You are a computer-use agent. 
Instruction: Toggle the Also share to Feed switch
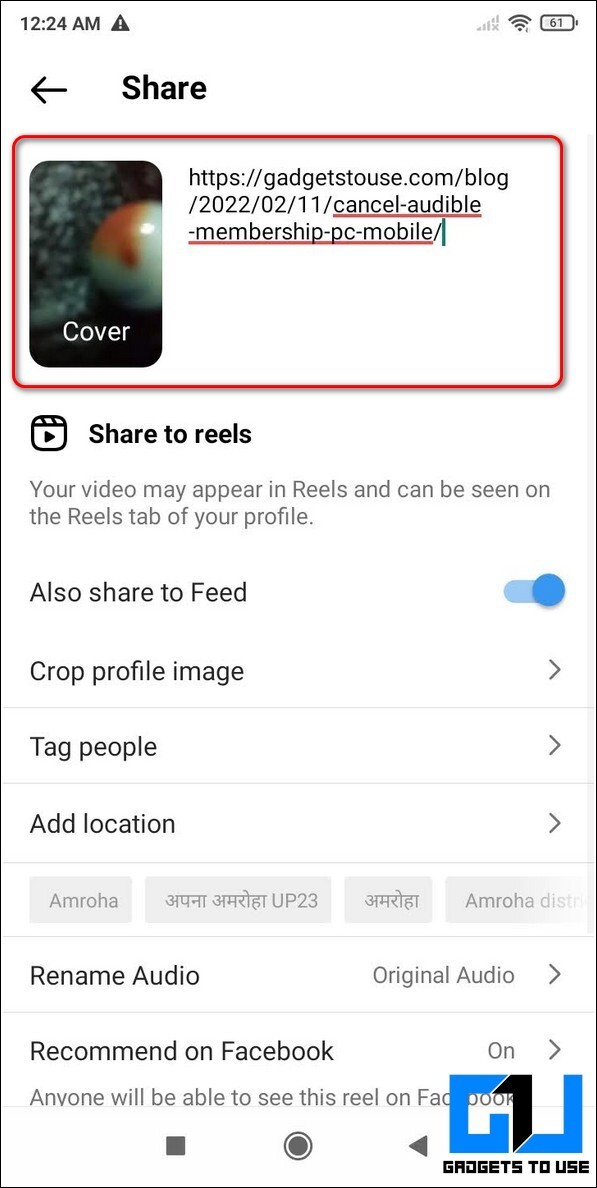click(535, 591)
